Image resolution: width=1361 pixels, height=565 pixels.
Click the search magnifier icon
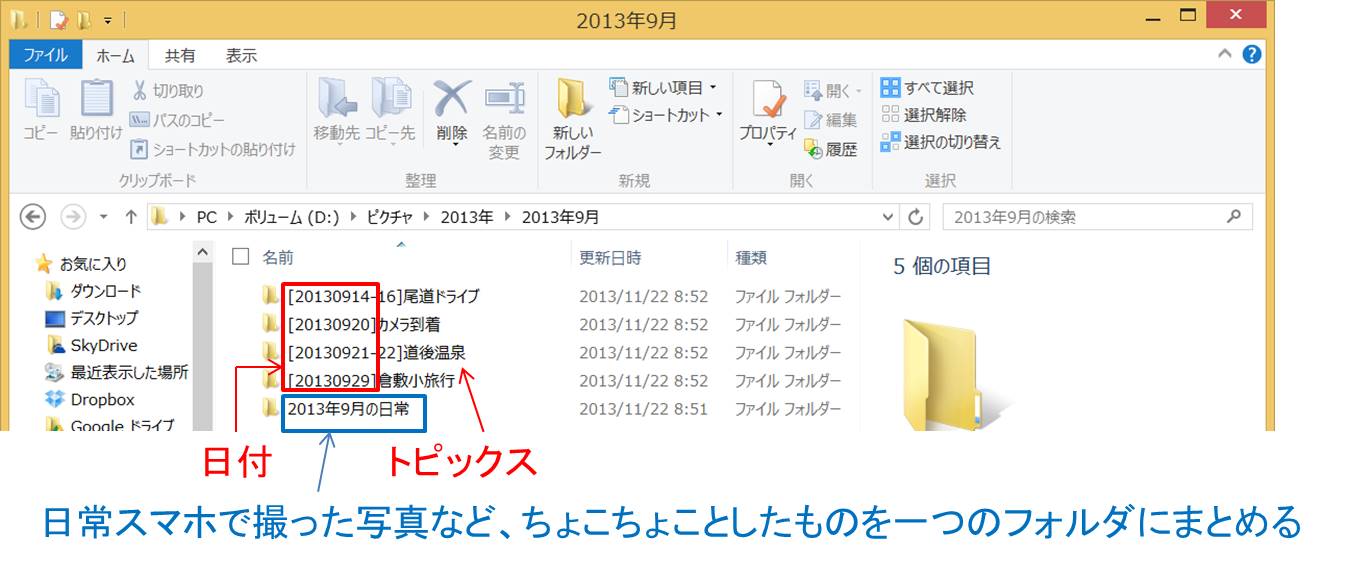coord(1235,216)
